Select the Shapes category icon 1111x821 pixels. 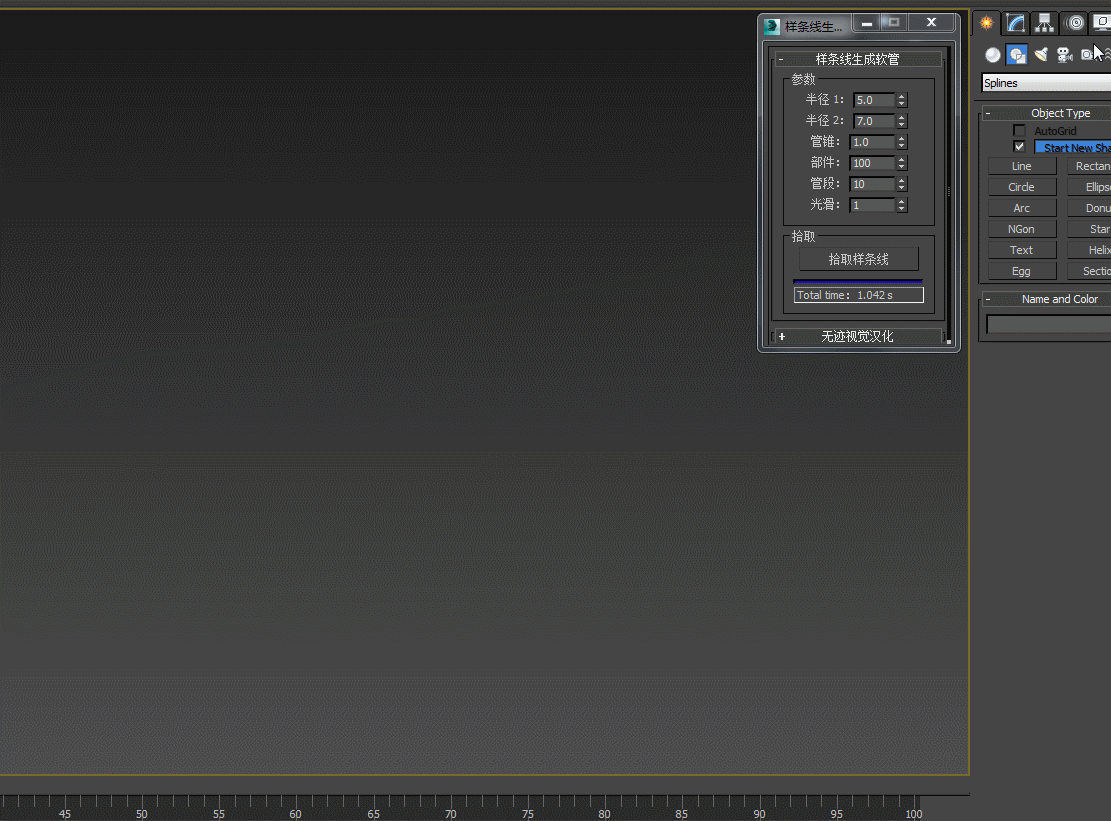(1017, 55)
